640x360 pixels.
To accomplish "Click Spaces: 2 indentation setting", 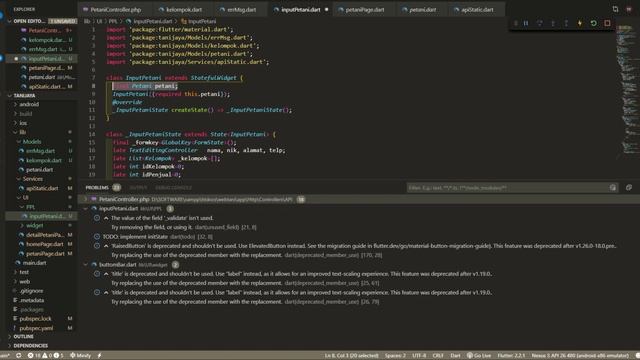I will point(395,356).
